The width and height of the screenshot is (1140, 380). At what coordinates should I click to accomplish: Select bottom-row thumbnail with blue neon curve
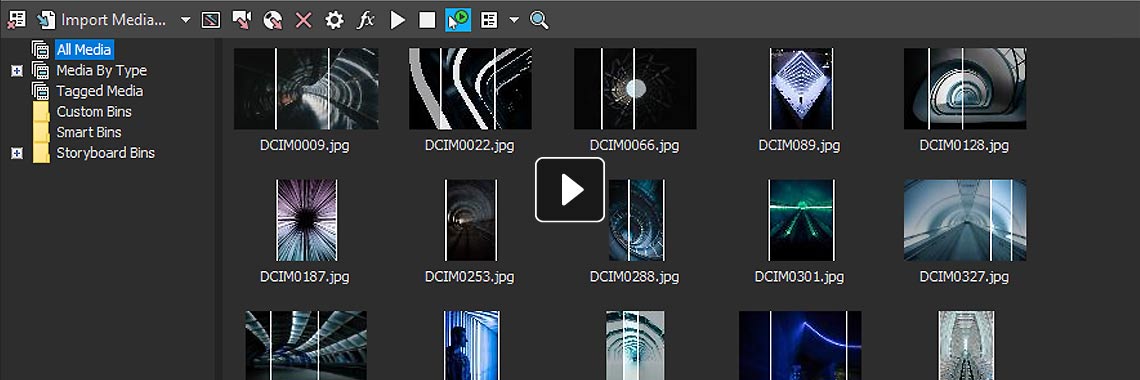pyautogui.click(x=800, y=345)
